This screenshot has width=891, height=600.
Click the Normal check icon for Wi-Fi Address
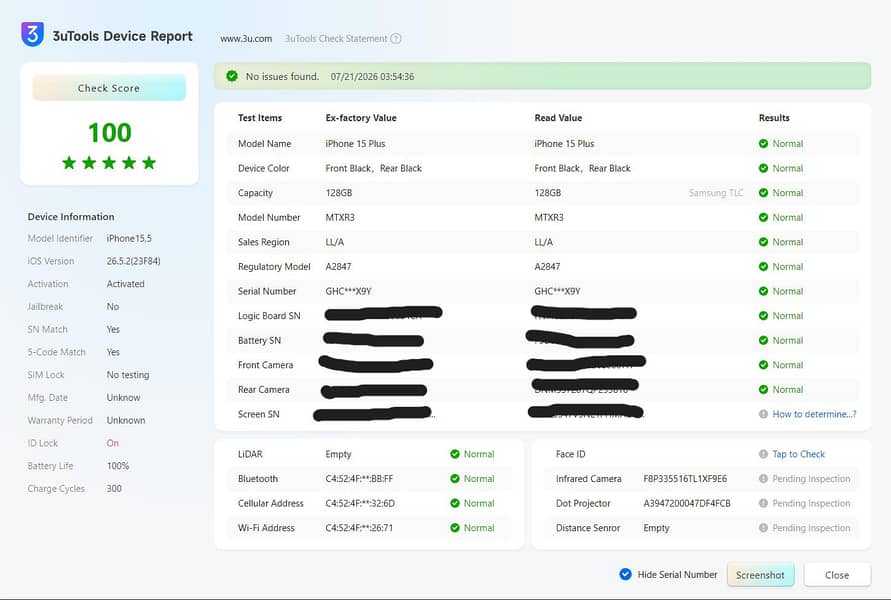tap(455, 528)
